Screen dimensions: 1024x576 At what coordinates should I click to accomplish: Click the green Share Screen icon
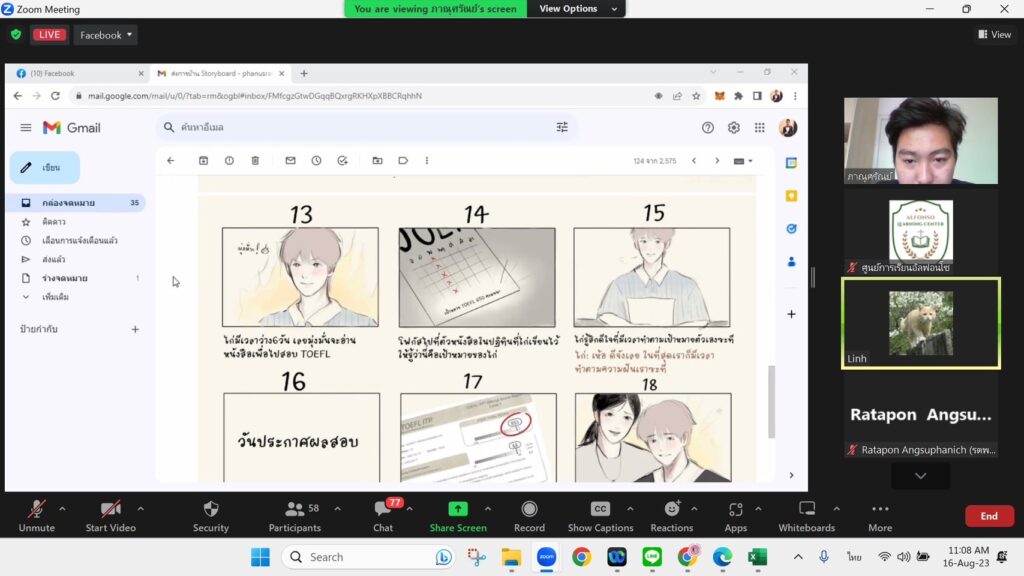tap(457, 509)
